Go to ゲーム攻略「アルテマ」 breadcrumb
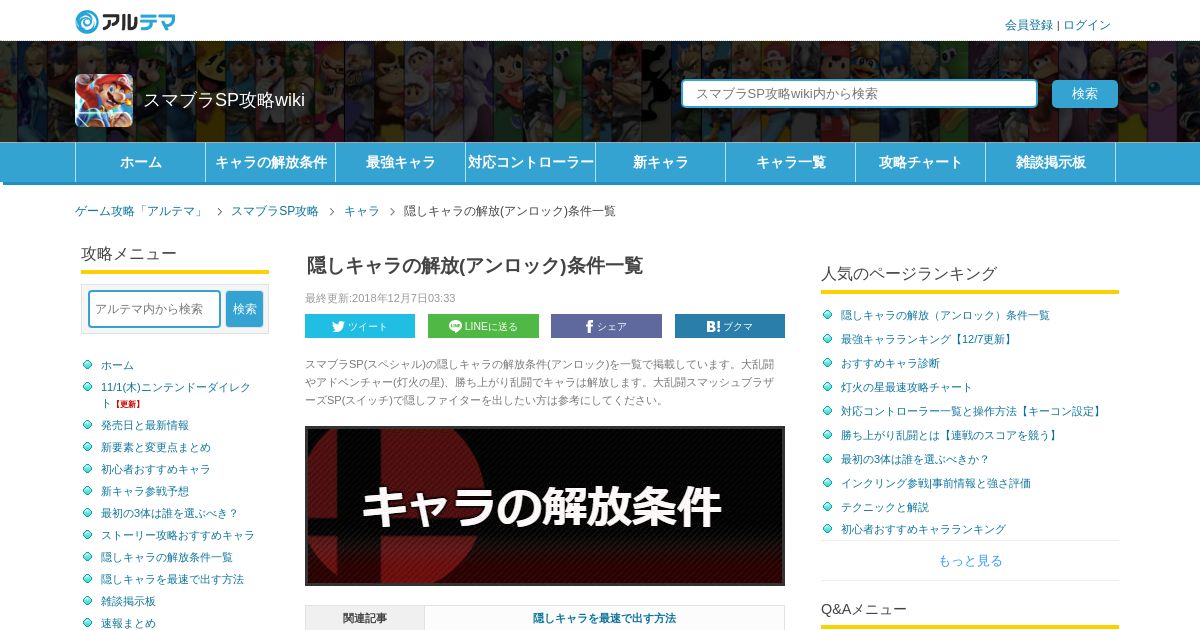 tap(140, 211)
